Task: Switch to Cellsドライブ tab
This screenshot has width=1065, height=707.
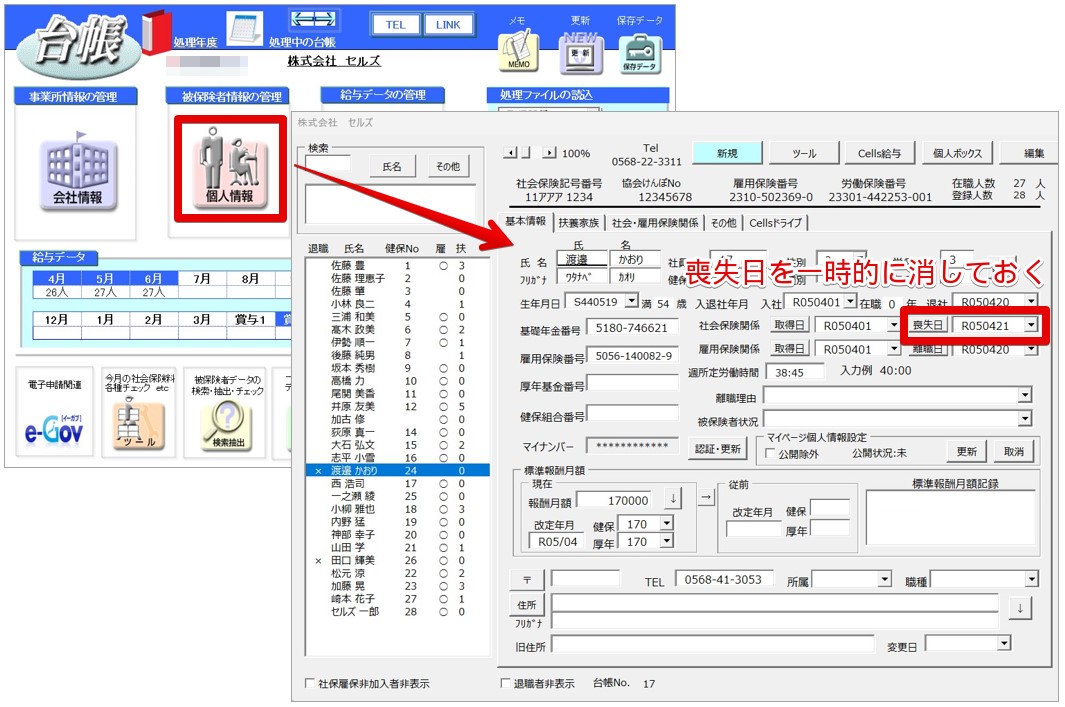Action: (x=775, y=223)
